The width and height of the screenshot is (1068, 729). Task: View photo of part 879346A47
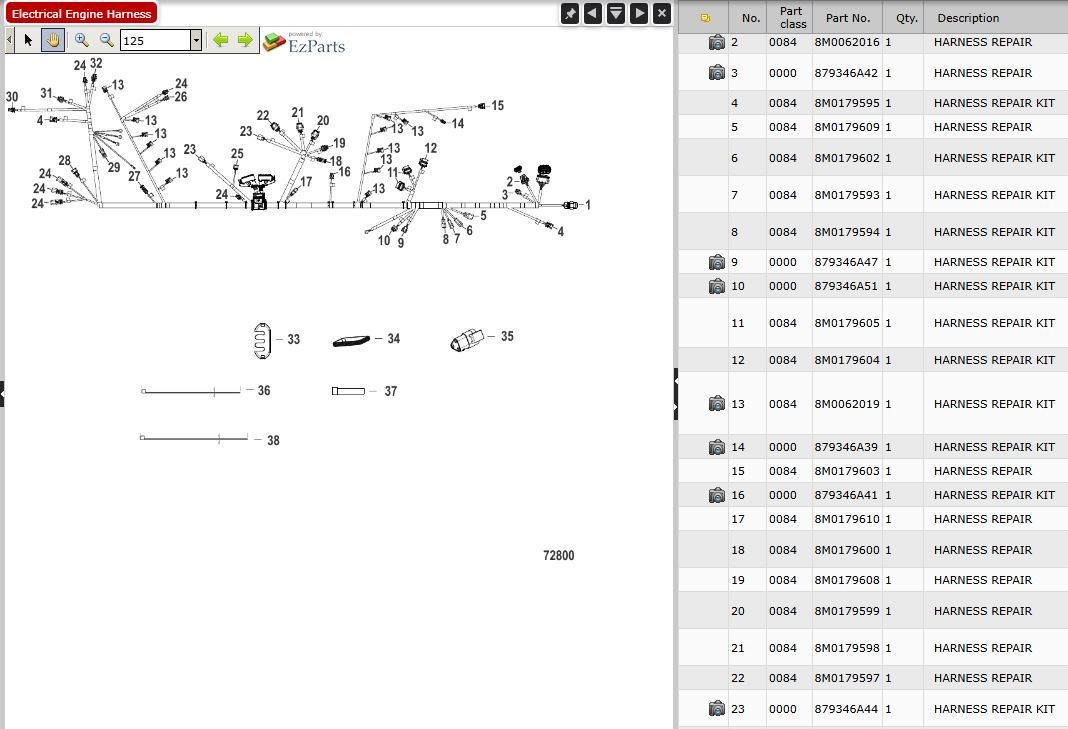point(716,262)
